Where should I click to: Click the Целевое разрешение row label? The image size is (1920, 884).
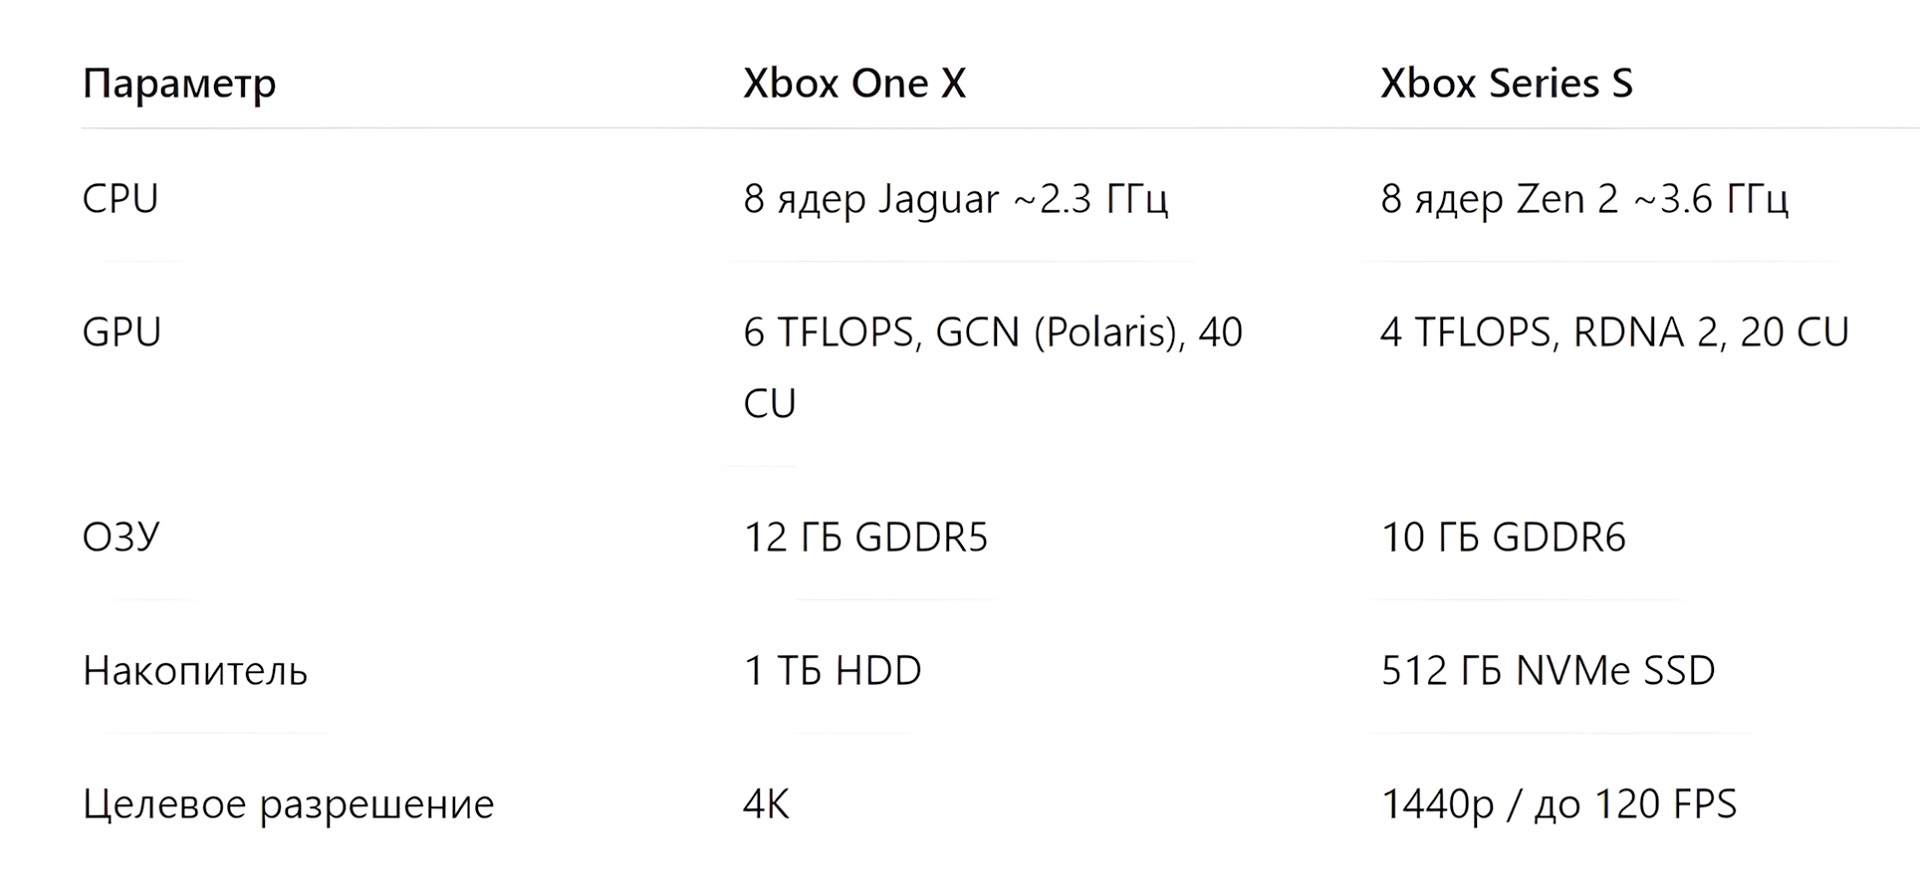tap(288, 804)
